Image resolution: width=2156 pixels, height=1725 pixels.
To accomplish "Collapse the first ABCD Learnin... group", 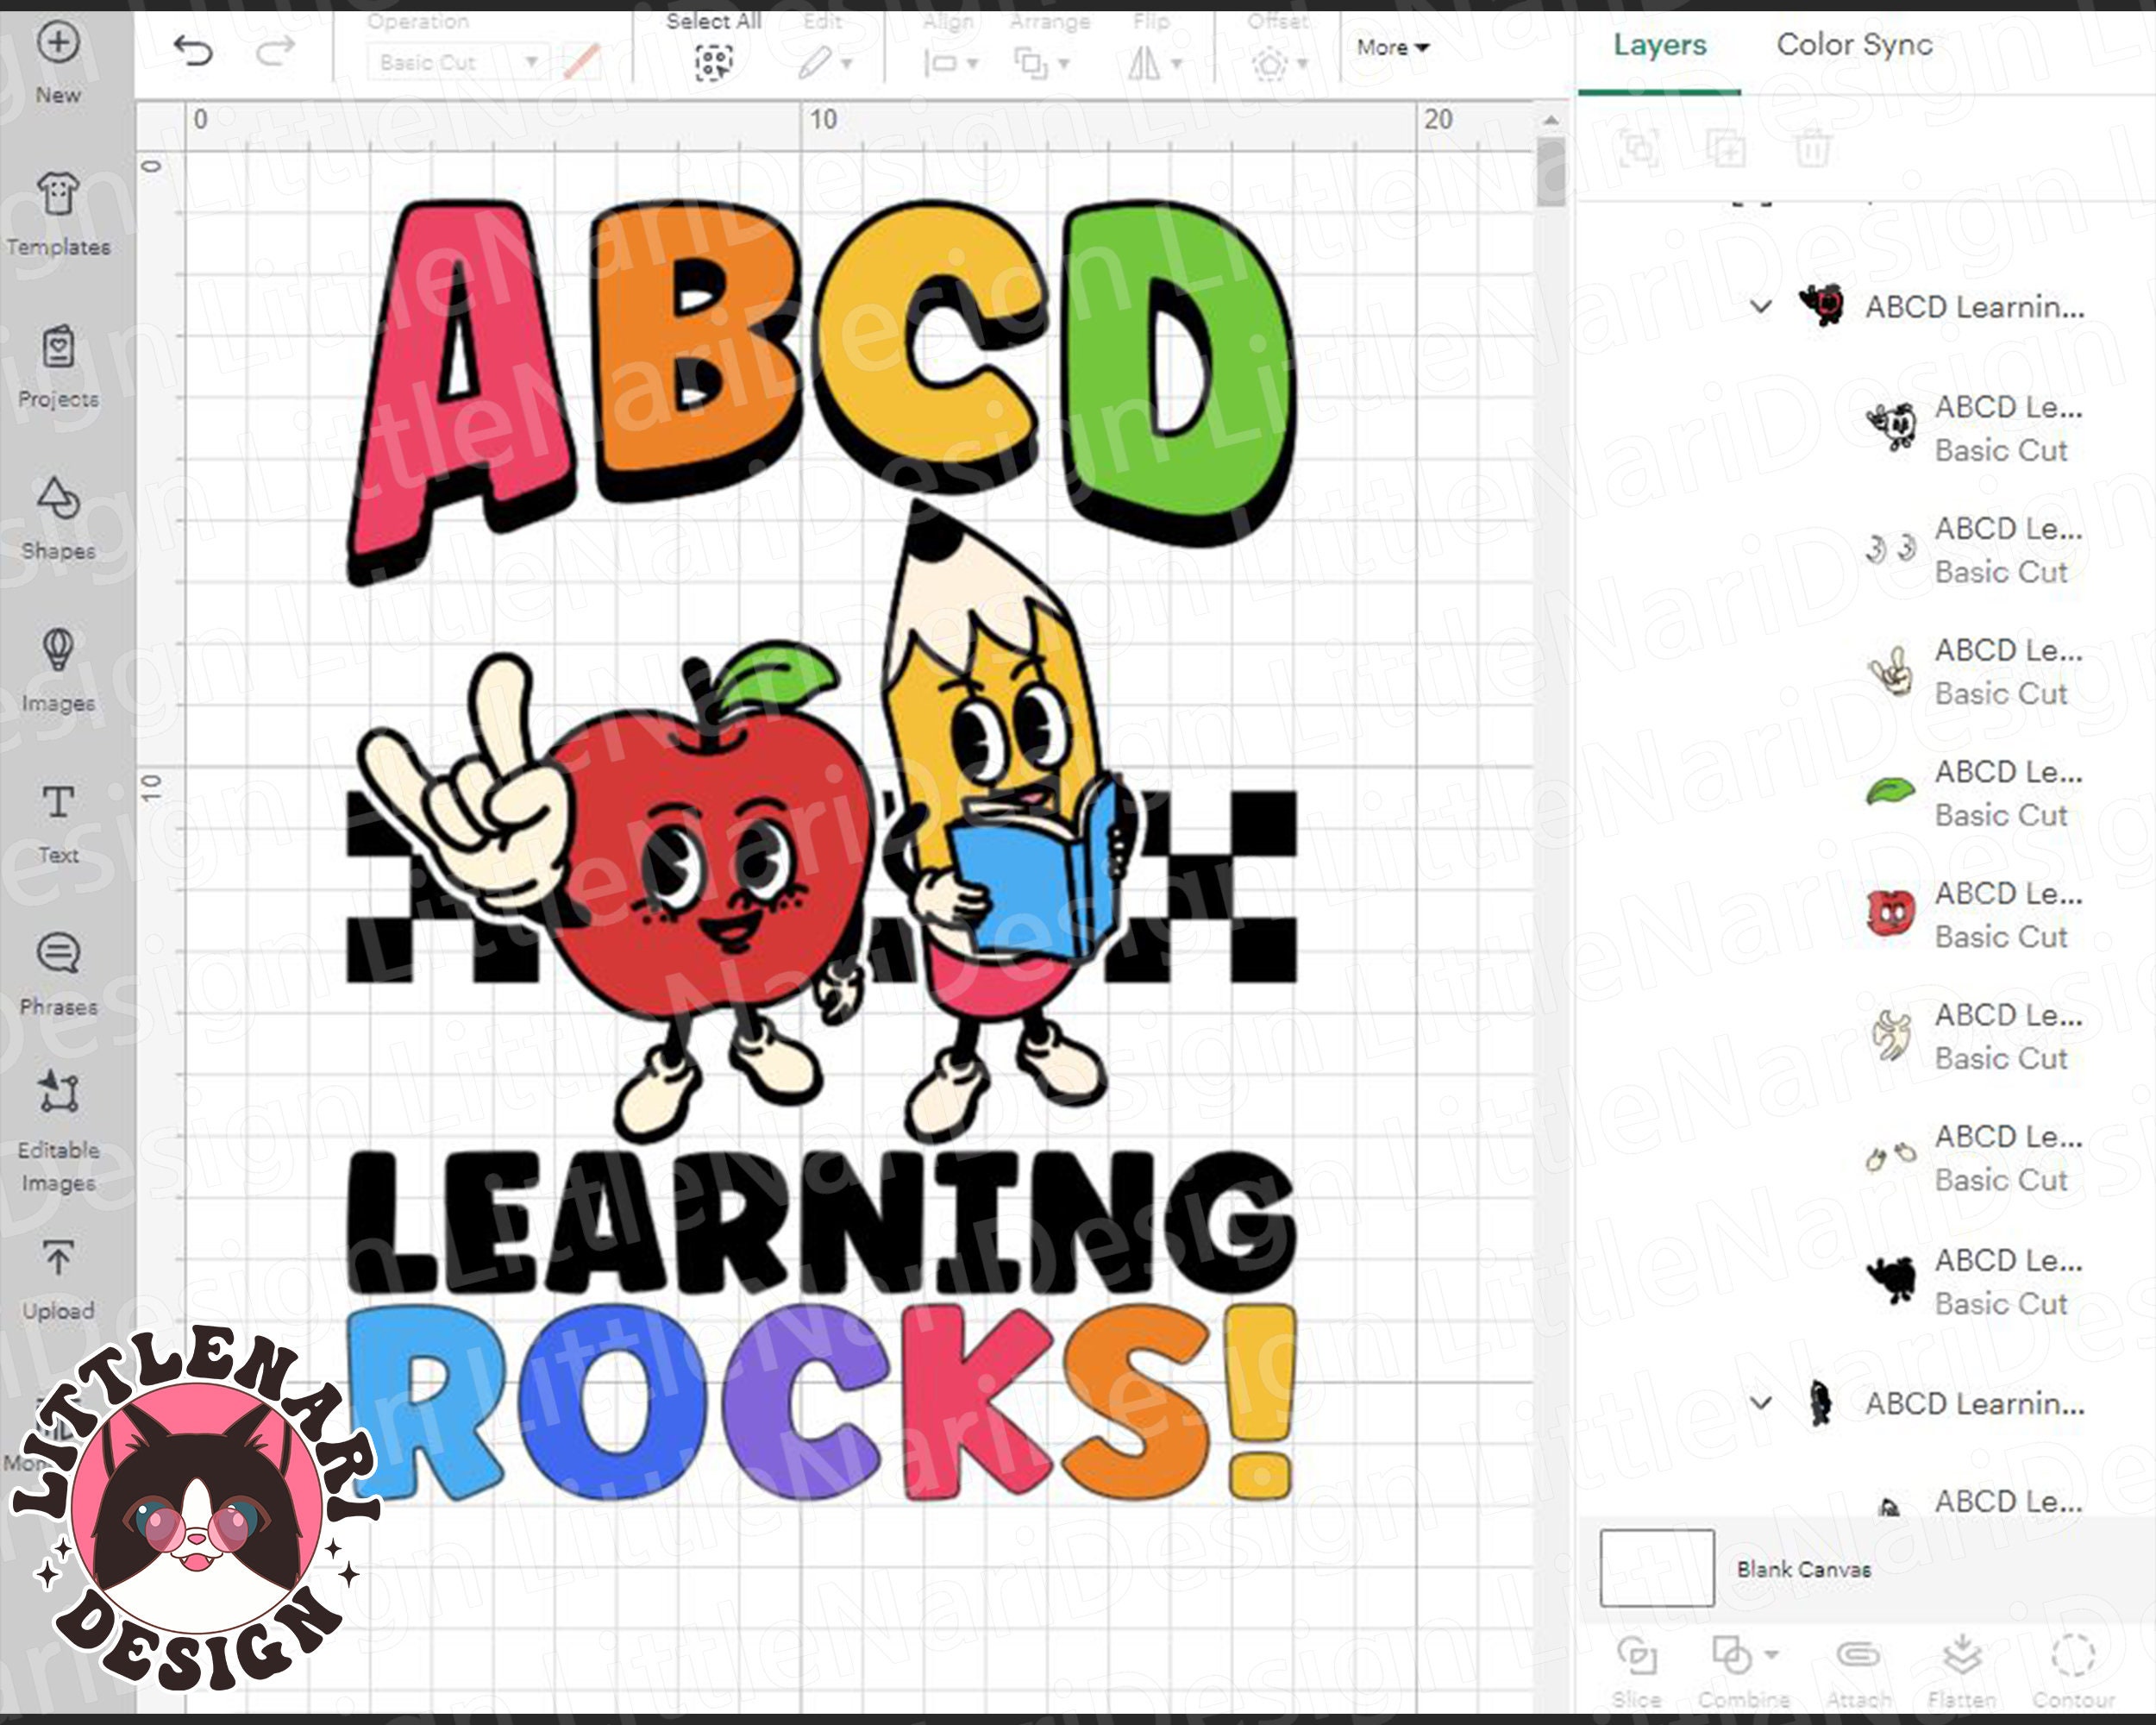I will pos(1761,306).
